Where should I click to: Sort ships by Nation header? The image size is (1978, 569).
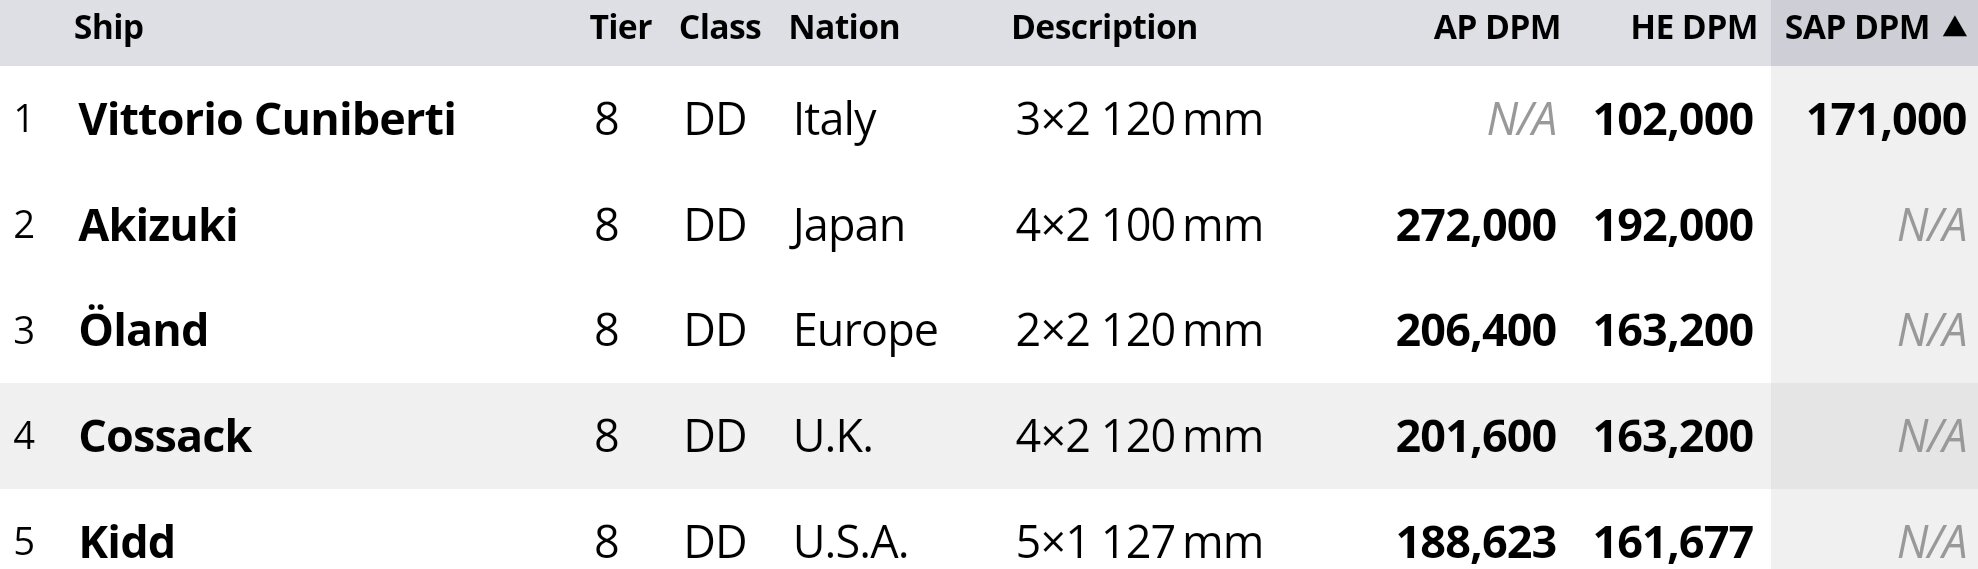843,28
